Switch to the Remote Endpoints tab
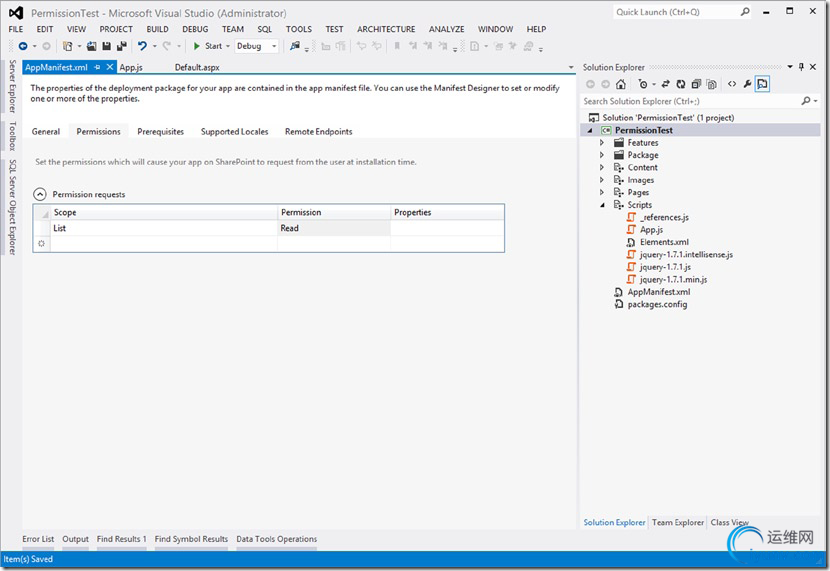The height and width of the screenshot is (571, 830). click(319, 131)
